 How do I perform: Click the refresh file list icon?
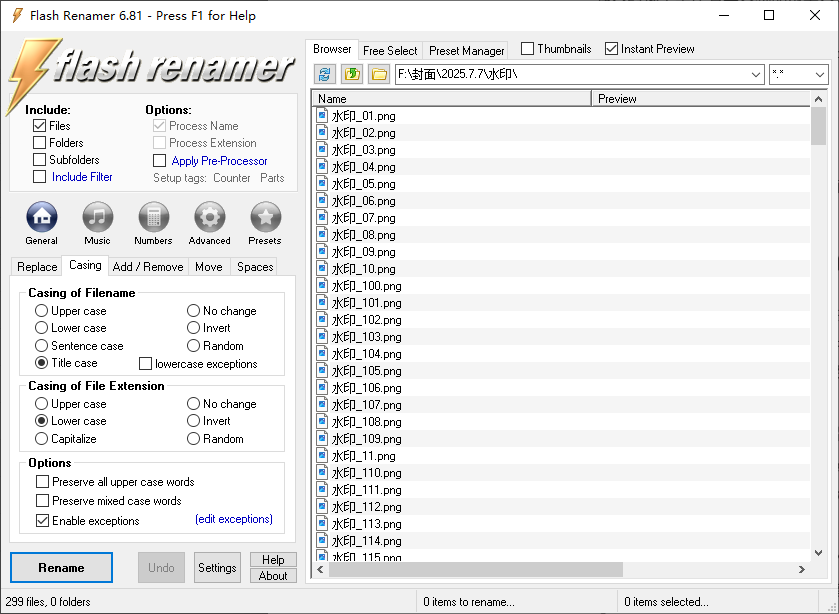point(325,74)
